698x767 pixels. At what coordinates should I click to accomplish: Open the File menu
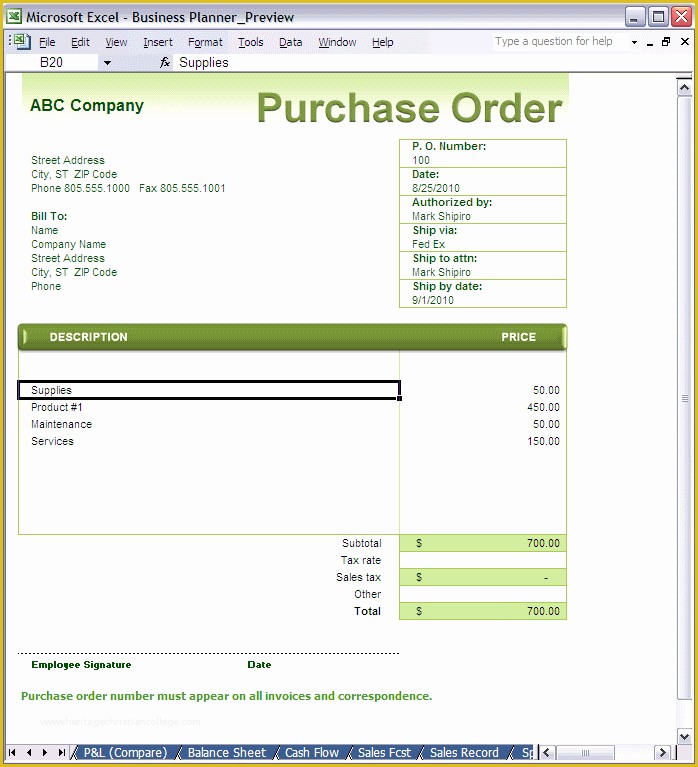tap(47, 42)
